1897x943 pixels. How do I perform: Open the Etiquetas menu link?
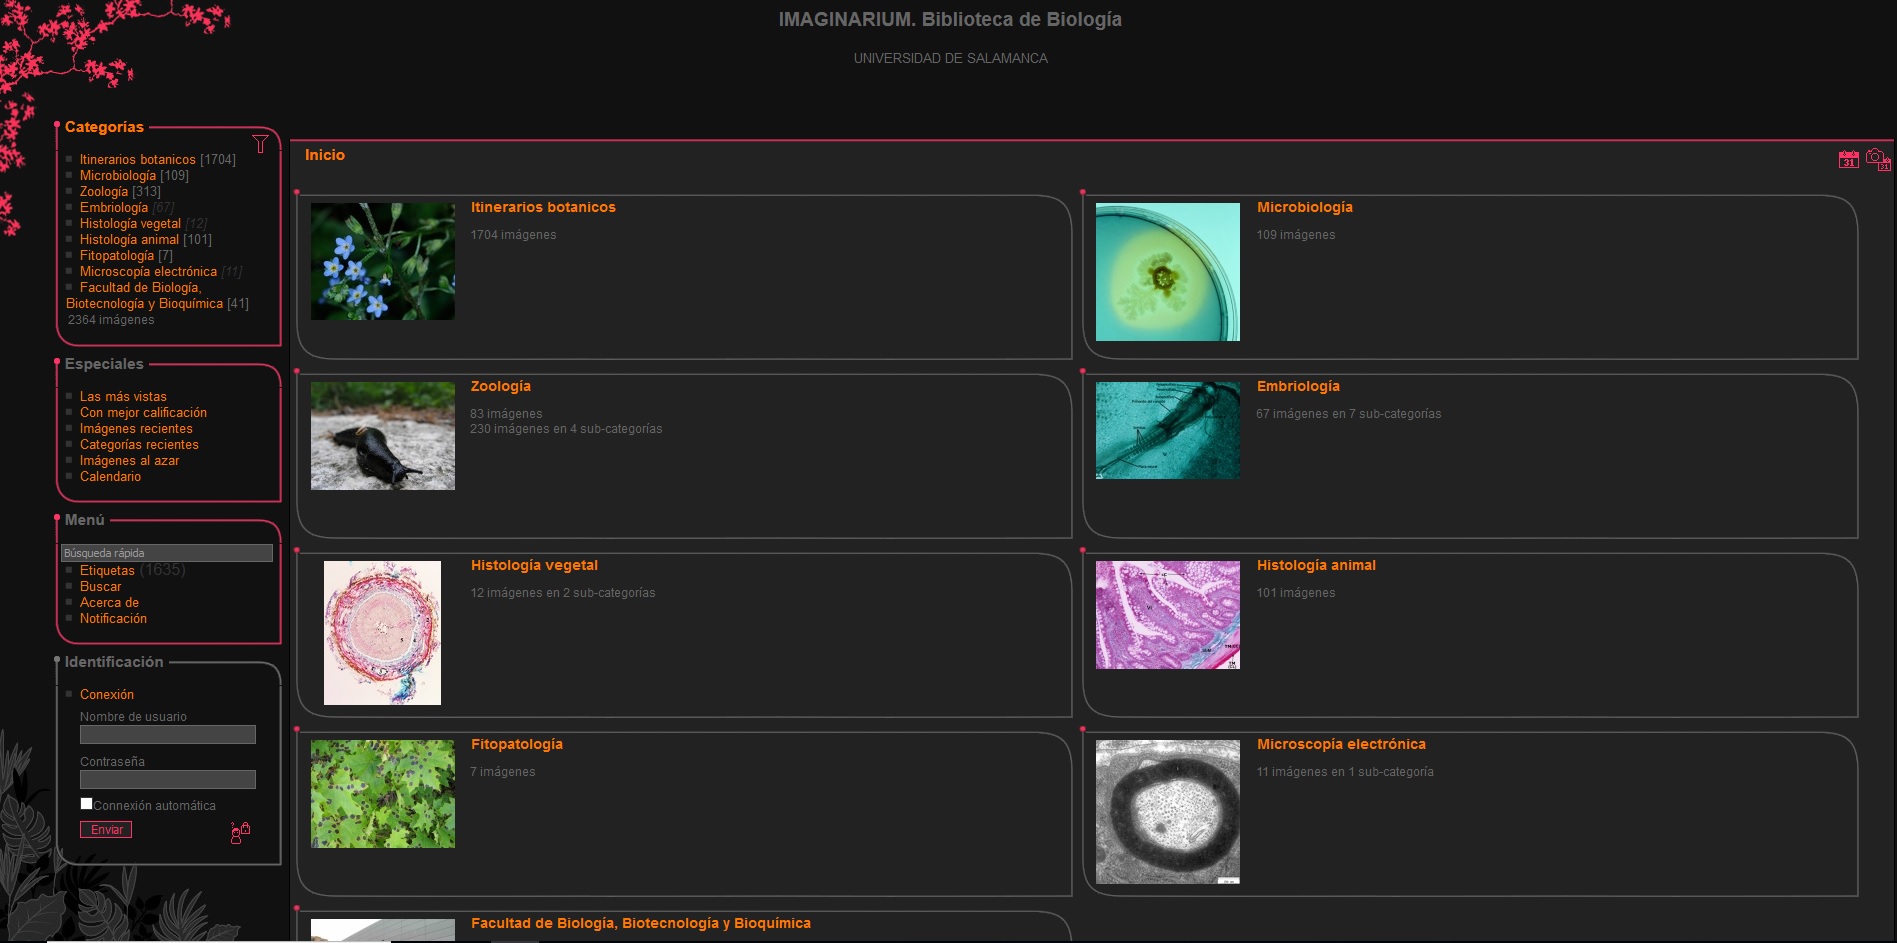[x=107, y=571]
